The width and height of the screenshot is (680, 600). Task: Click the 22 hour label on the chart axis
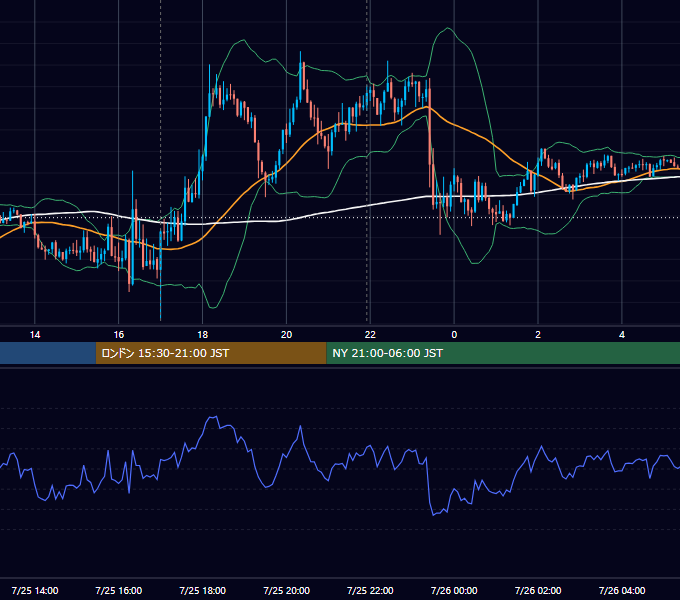pos(370,335)
